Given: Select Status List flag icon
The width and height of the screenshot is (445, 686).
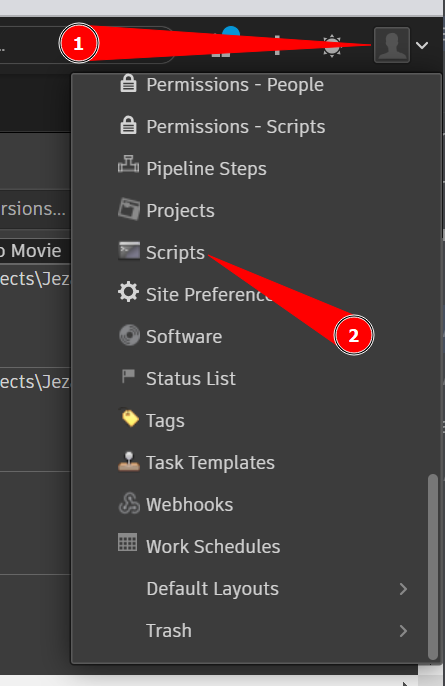Looking at the screenshot, I should pyautogui.click(x=128, y=376).
